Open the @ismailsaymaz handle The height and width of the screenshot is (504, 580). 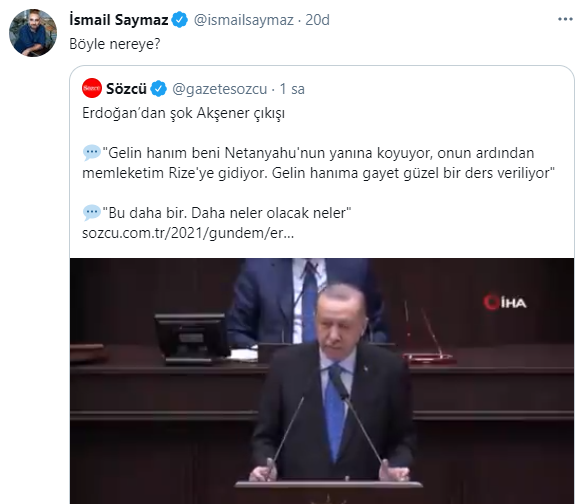point(244,20)
